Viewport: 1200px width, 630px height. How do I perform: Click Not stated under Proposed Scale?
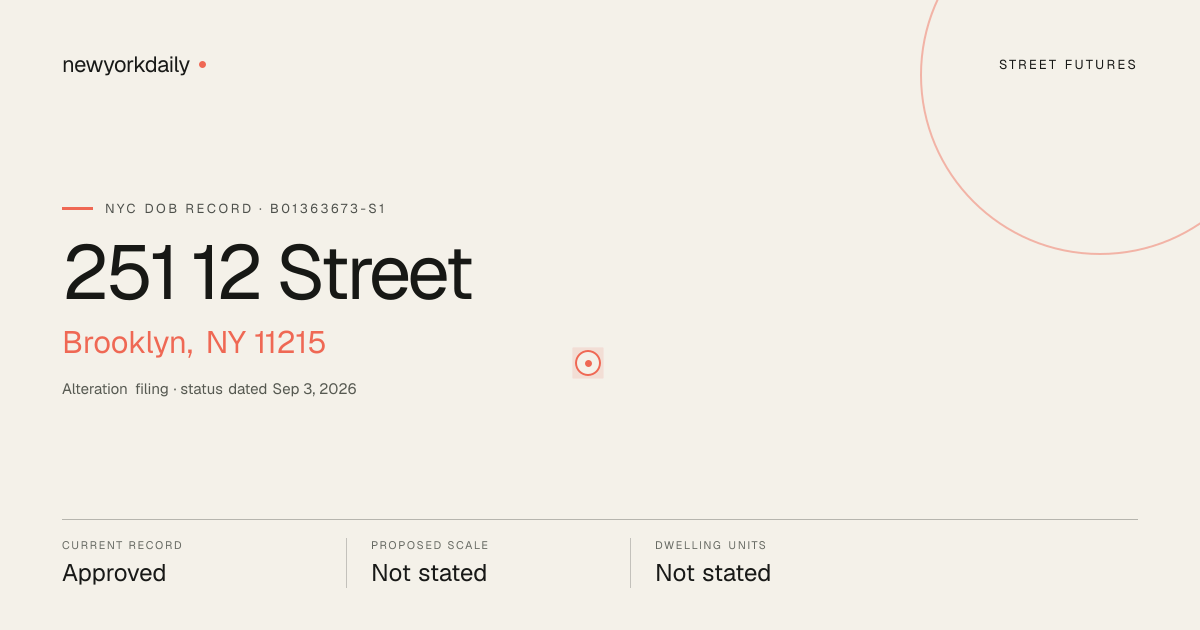coord(429,573)
